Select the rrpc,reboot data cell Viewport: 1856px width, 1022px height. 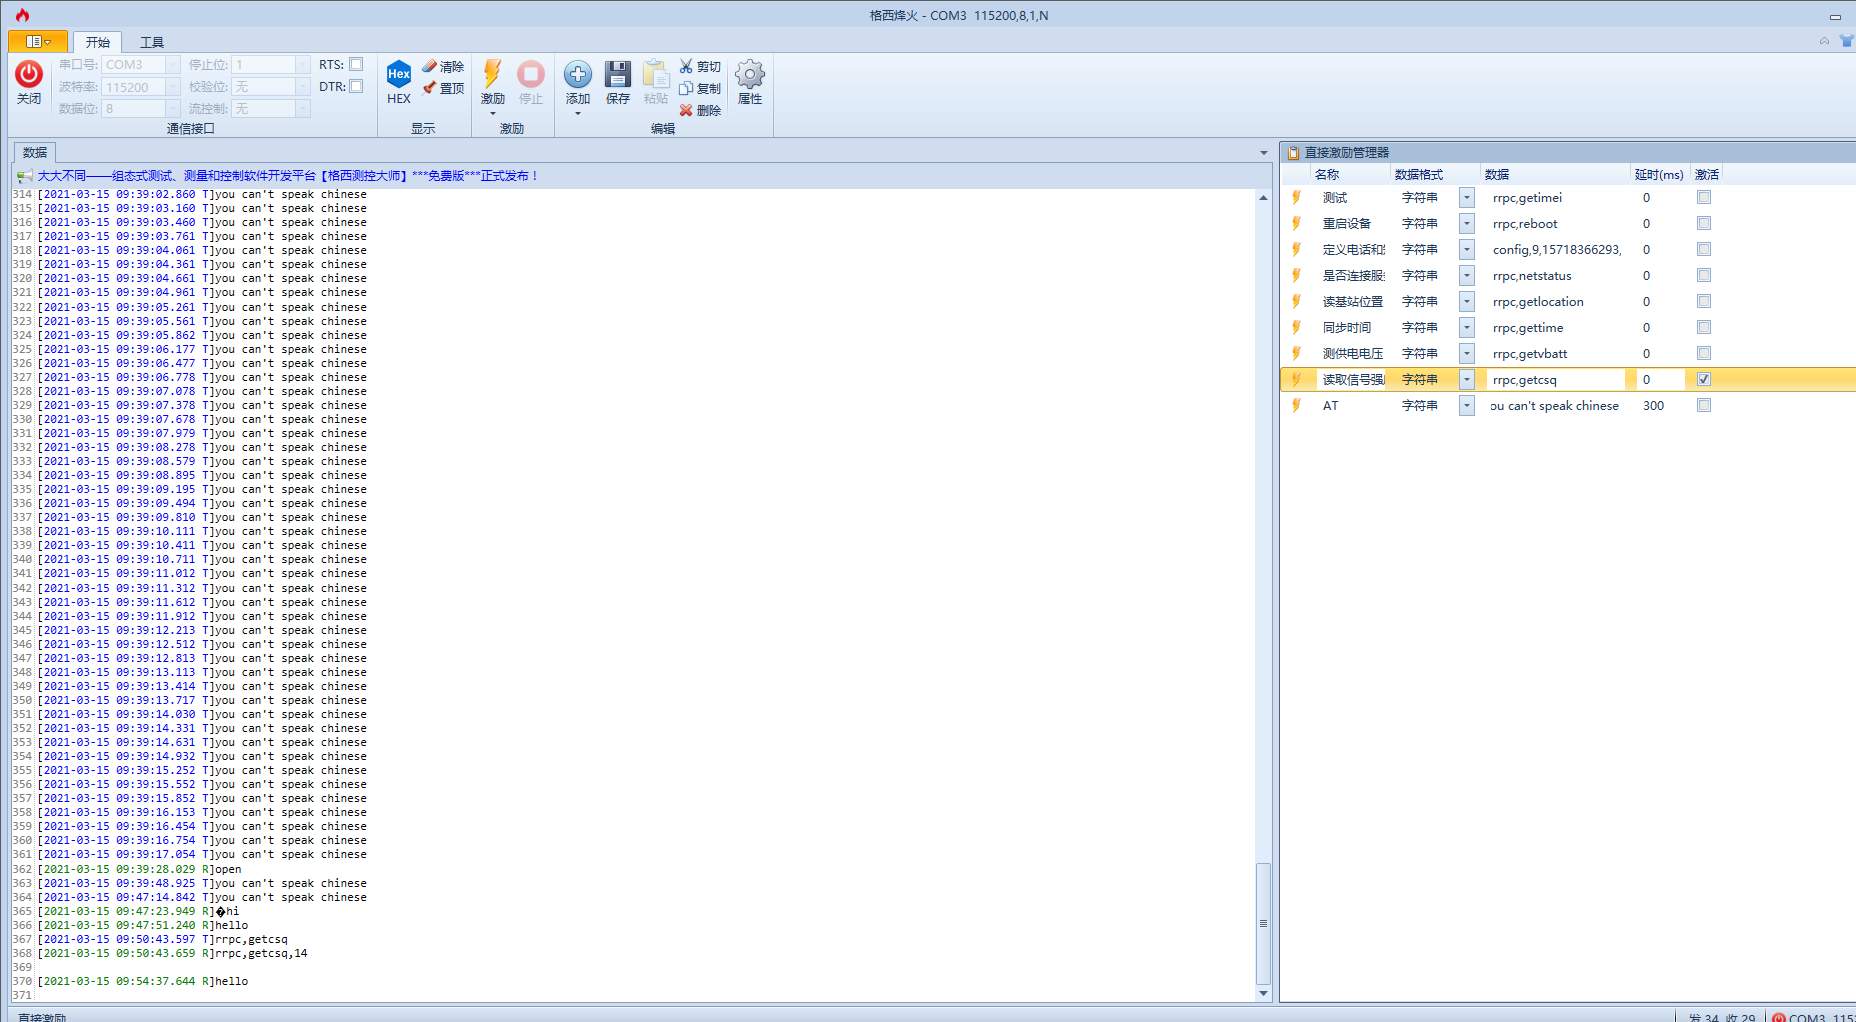coord(1554,224)
